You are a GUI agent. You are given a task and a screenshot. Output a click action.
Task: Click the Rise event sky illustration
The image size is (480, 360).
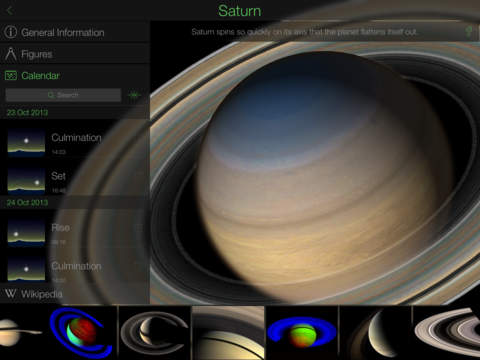click(26, 232)
